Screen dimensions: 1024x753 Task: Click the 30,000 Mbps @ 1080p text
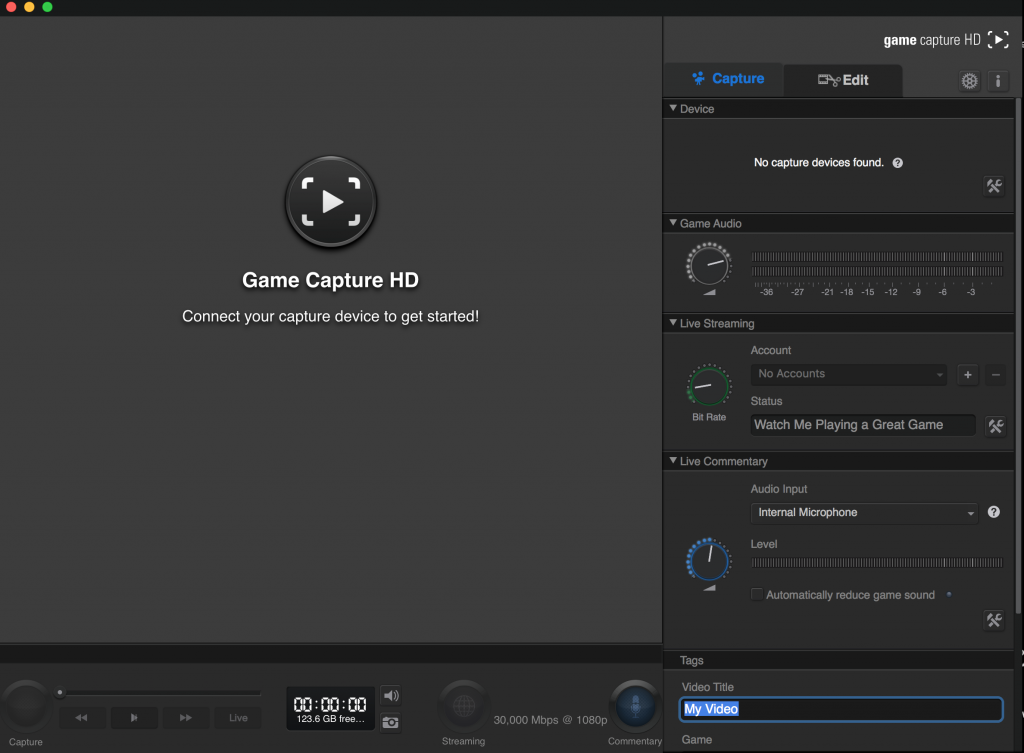551,720
